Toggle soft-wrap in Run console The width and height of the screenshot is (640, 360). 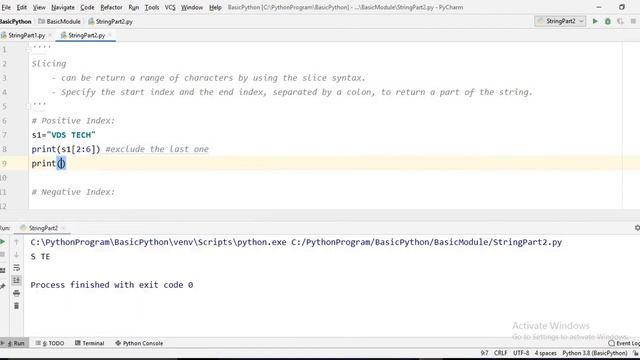click(16, 268)
